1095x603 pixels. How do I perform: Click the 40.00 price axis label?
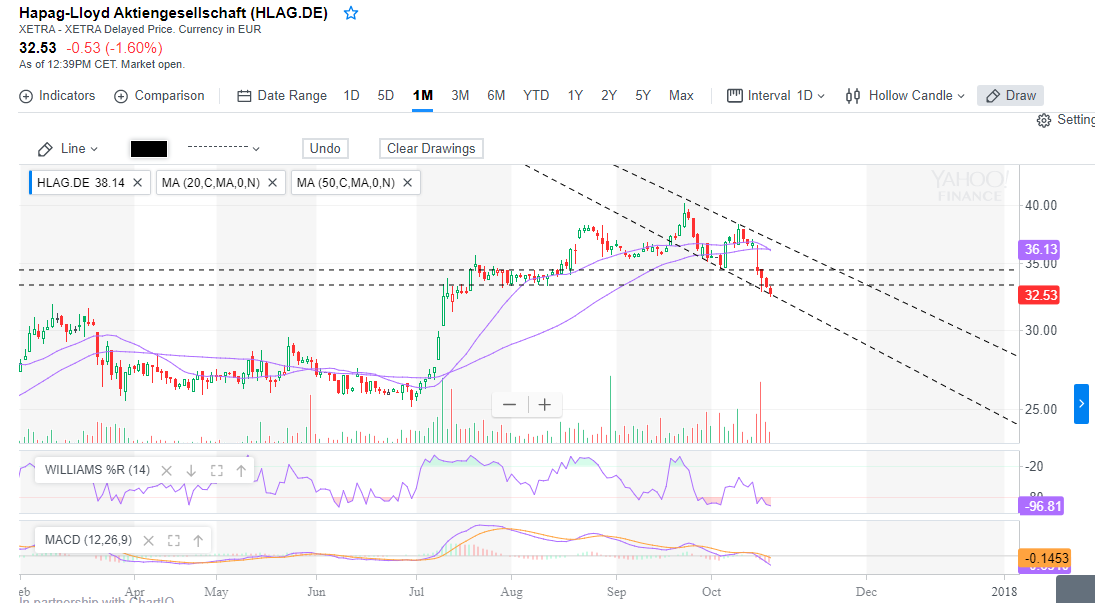pos(1041,205)
